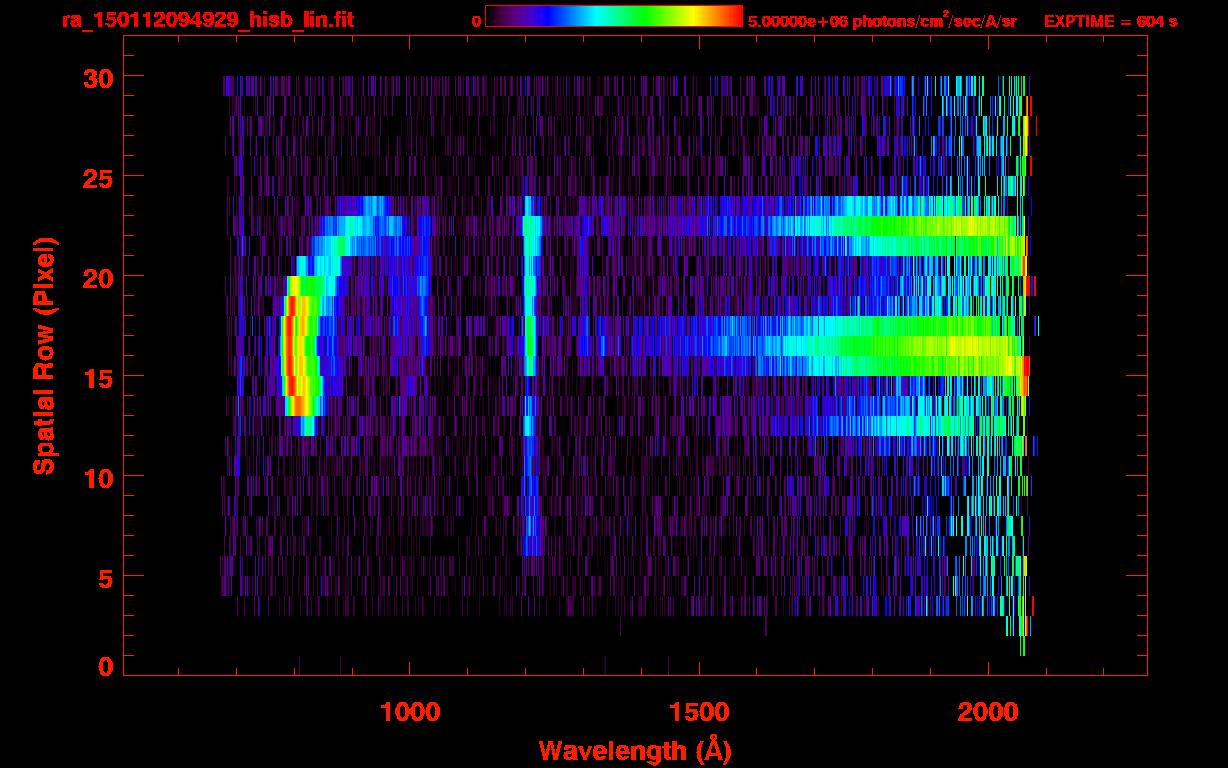Click the y-axis tick label 15
The image size is (1228, 768).
96,377
